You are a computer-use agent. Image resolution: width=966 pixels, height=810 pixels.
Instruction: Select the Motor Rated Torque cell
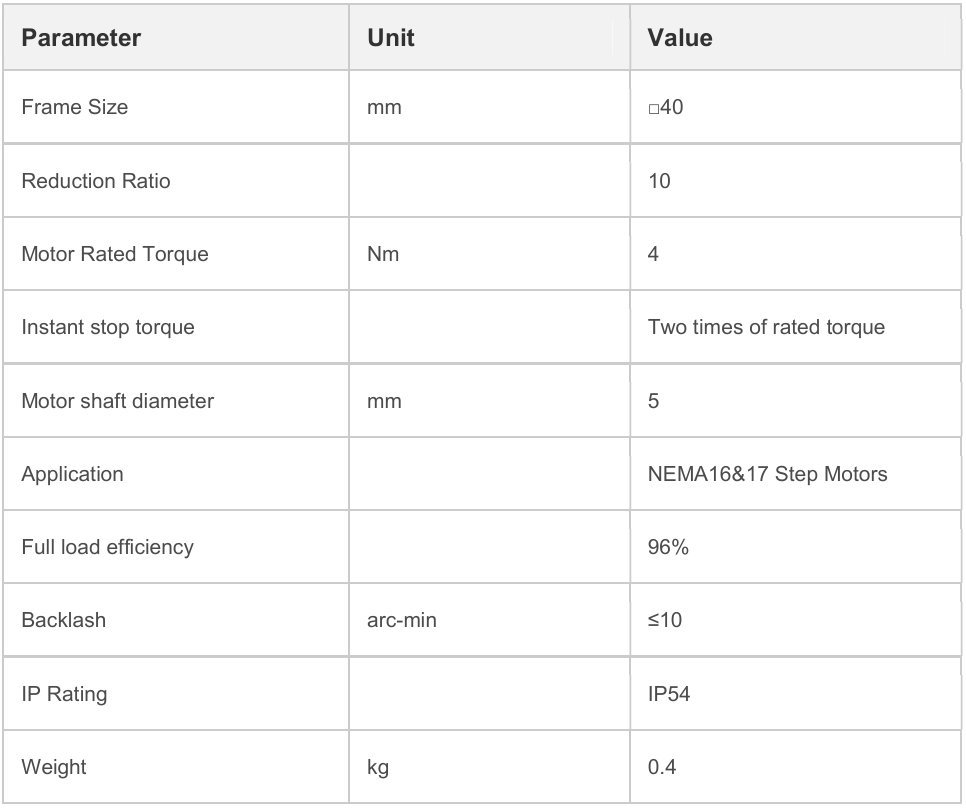pyautogui.click(x=115, y=254)
